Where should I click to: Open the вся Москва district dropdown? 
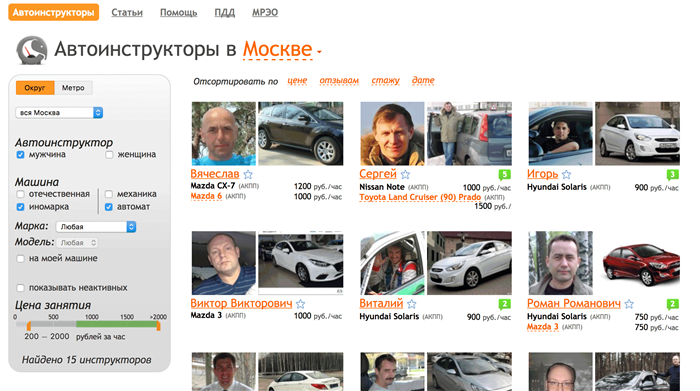click(59, 112)
